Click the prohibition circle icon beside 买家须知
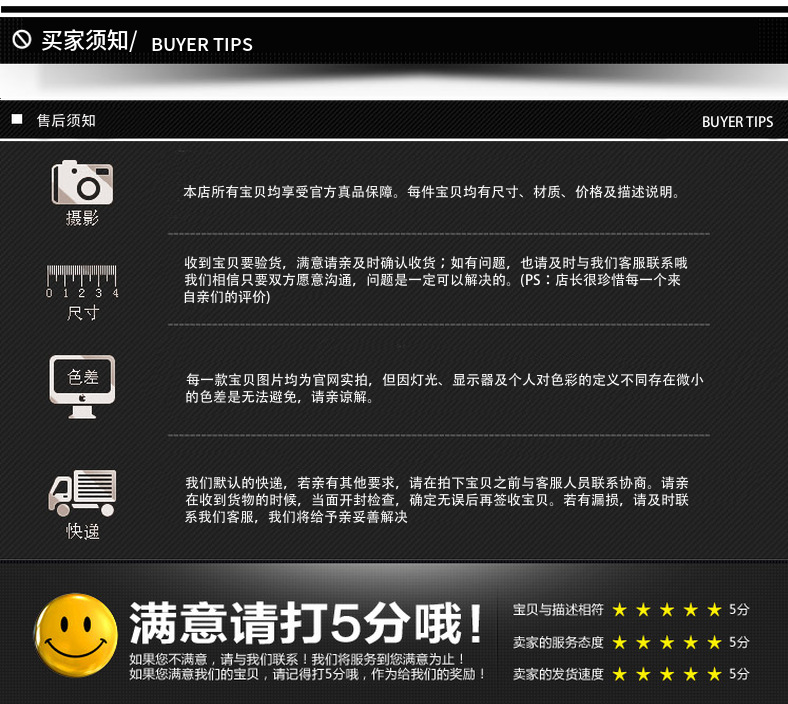 [x=22, y=39]
